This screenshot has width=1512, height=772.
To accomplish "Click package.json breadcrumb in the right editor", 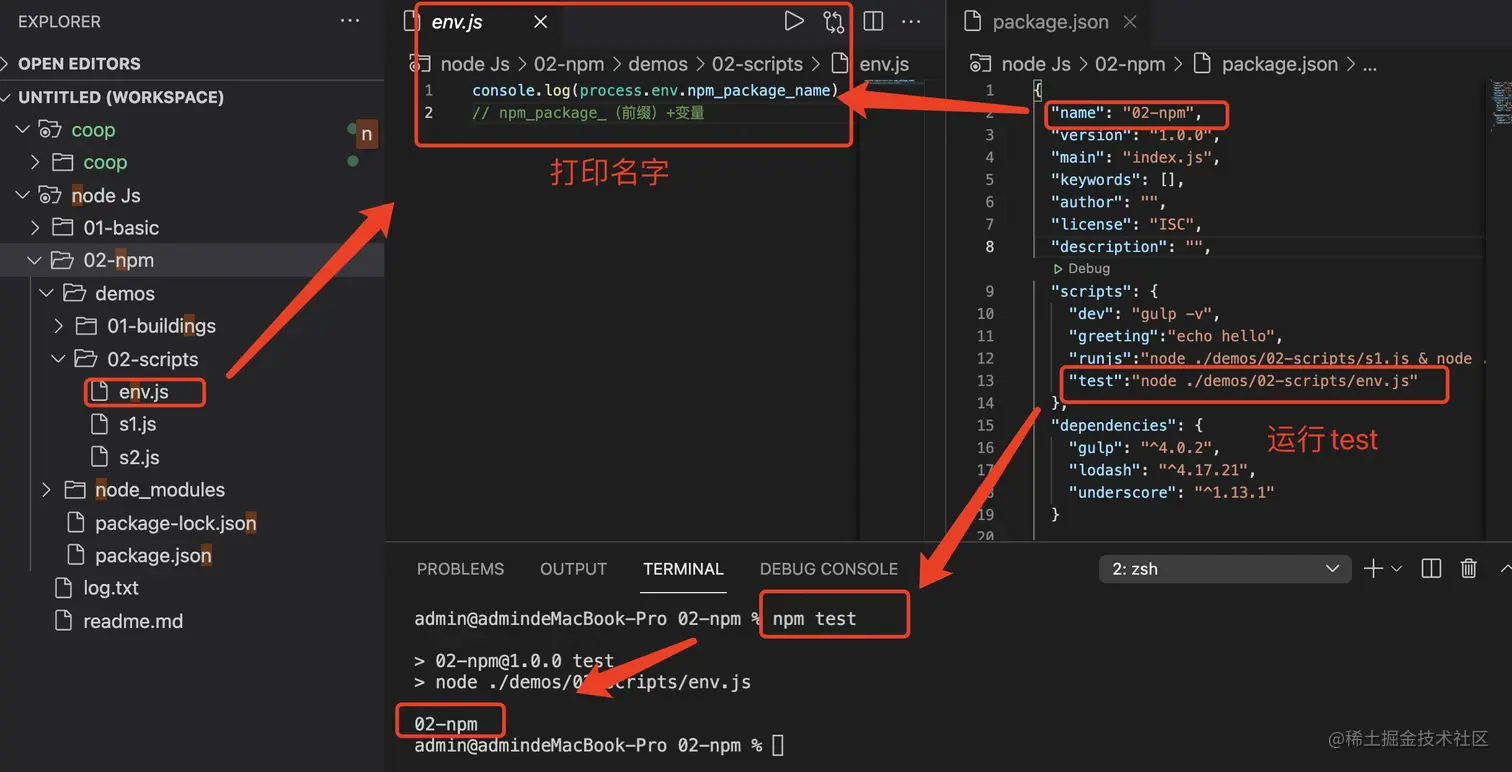I will coord(1279,64).
